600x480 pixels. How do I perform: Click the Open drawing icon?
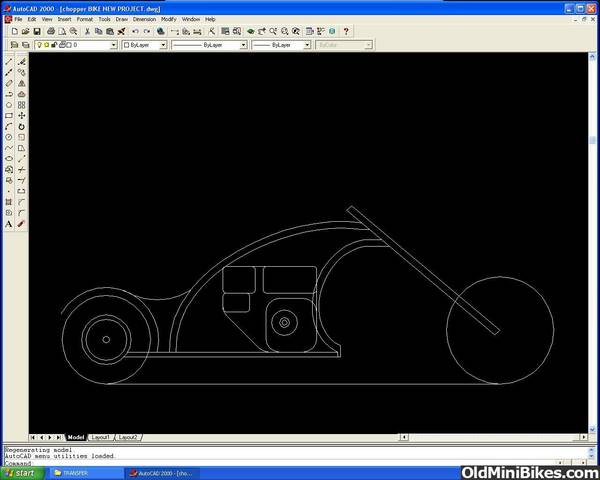point(26,31)
